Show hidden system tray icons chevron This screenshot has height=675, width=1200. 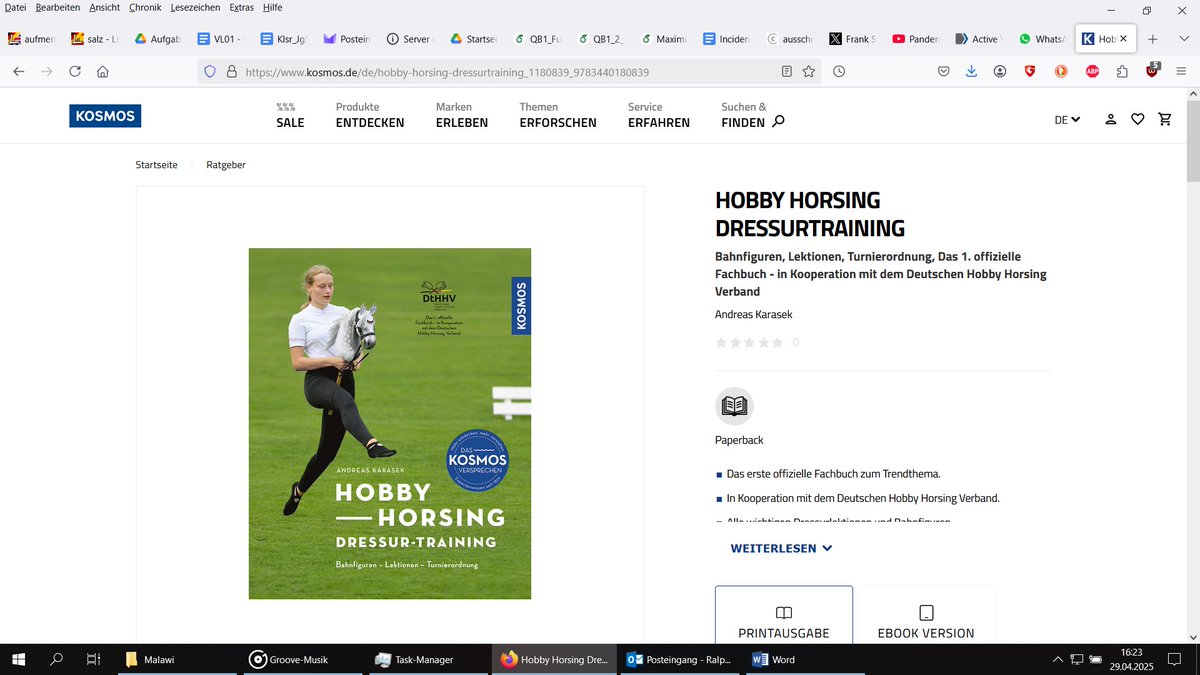coord(1059,660)
